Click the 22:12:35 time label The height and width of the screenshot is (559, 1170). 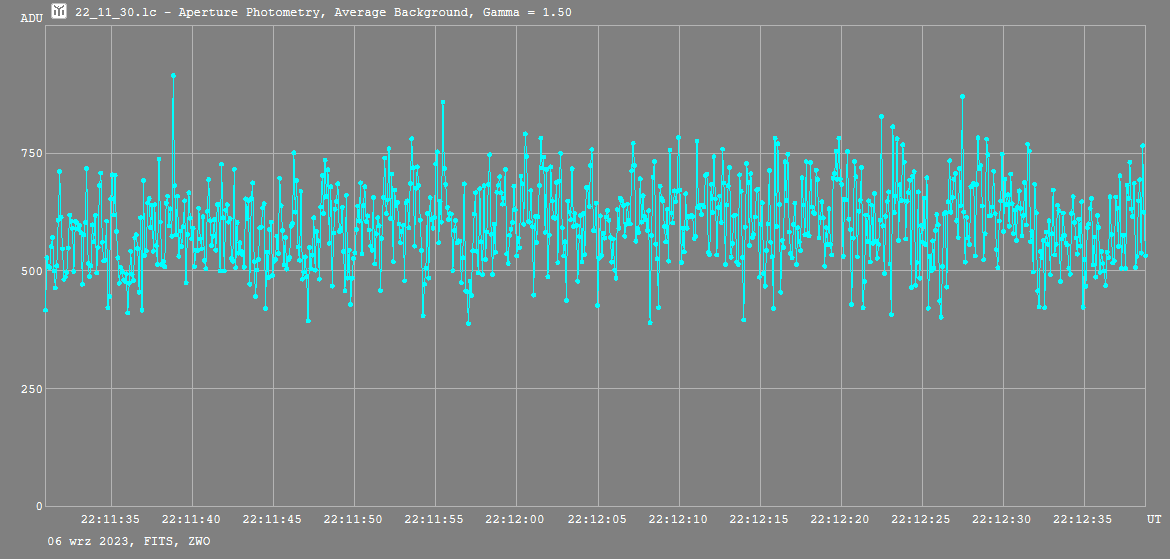point(1084,519)
